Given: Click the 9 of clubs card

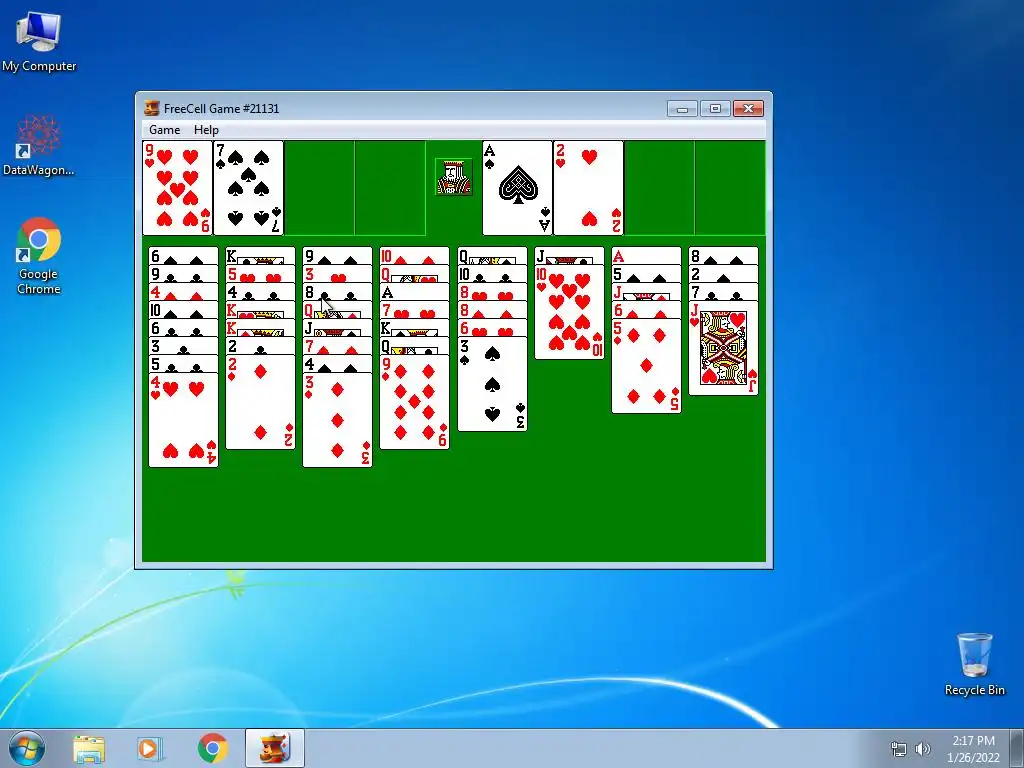Looking at the screenshot, I should tap(184, 274).
